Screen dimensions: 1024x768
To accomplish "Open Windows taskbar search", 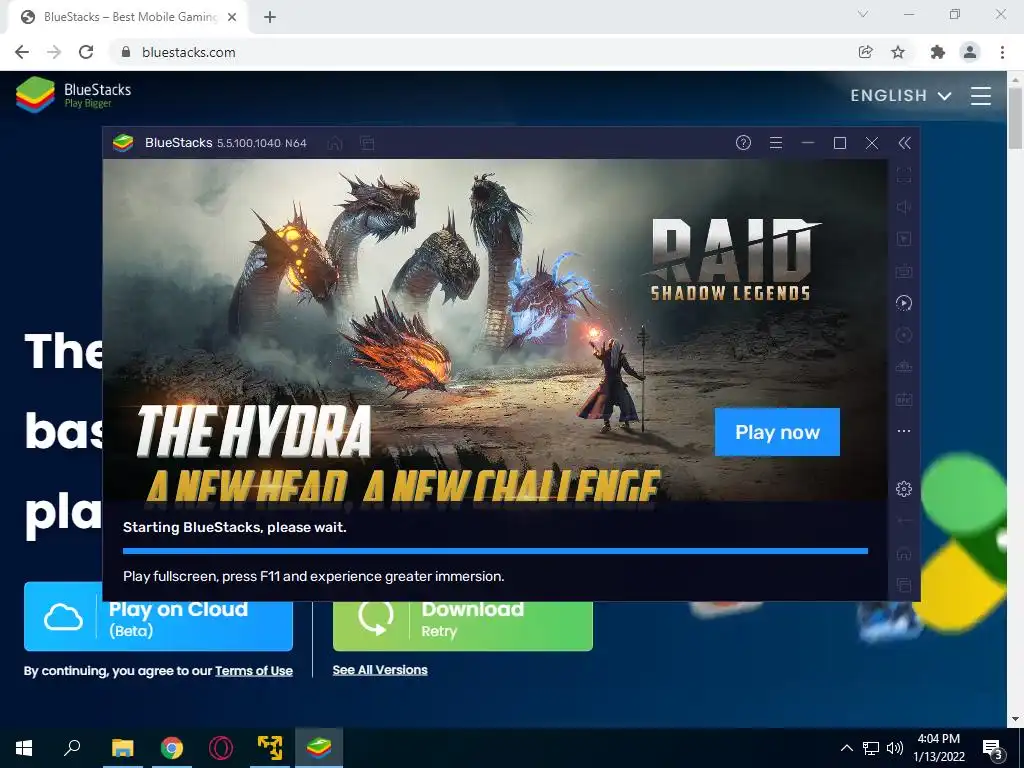I will 72,748.
